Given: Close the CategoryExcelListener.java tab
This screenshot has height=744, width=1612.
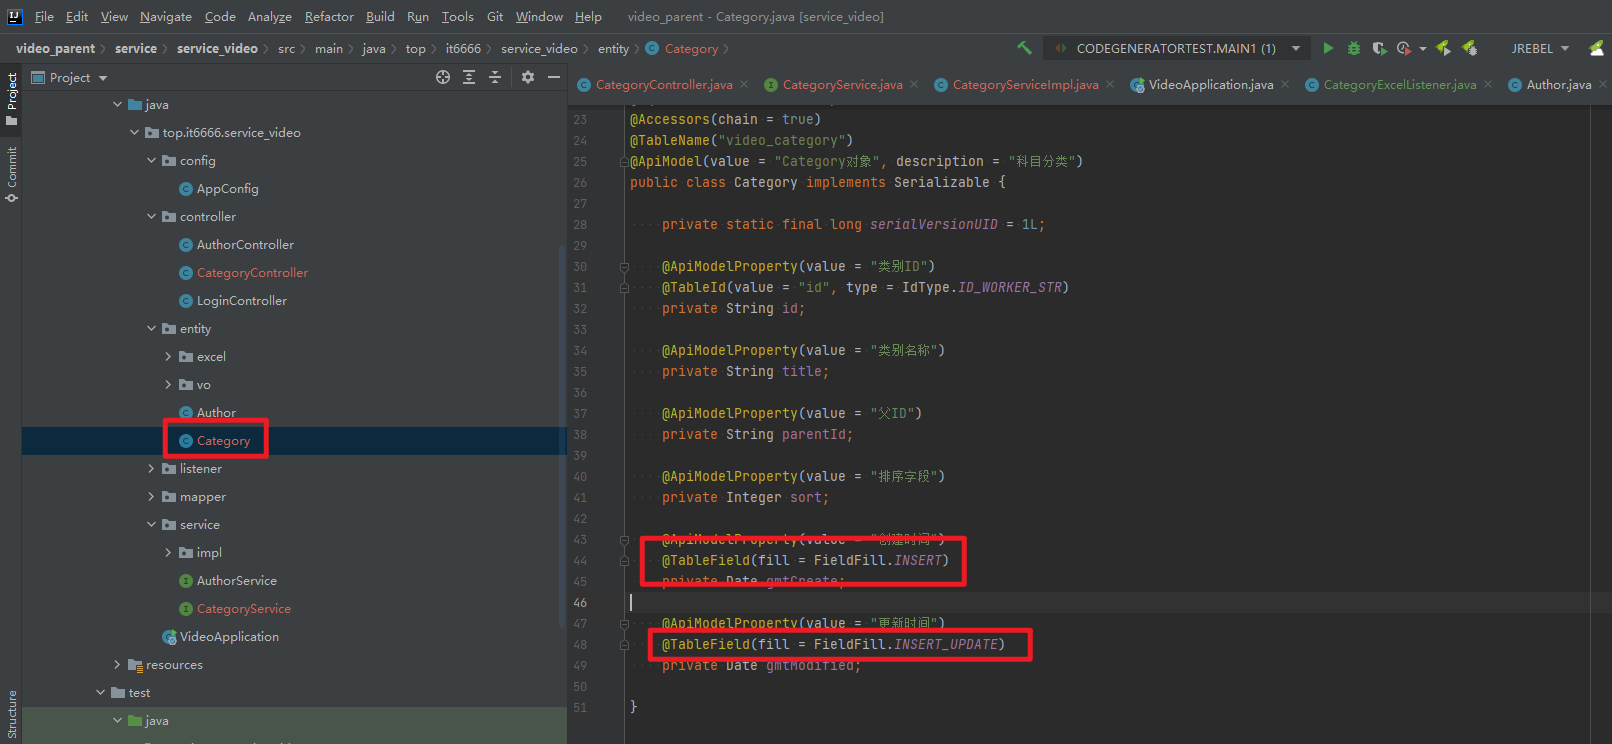Looking at the screenshot, I should tap(1488, 85).
